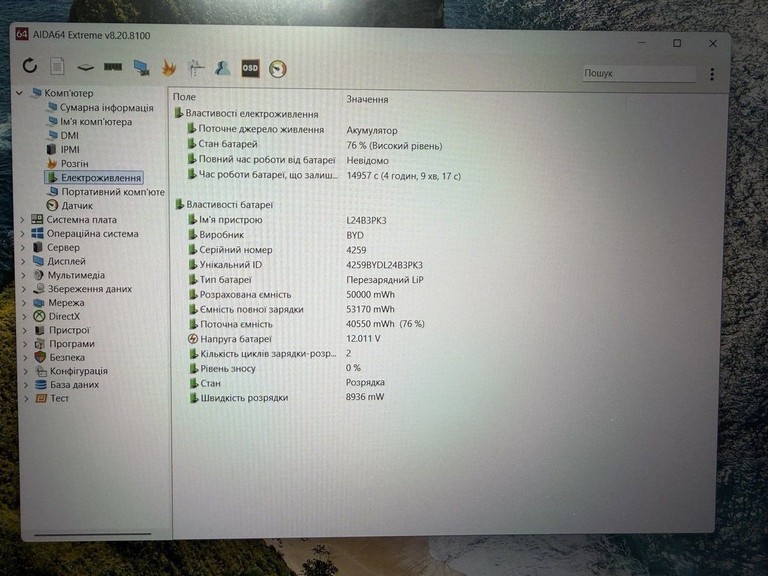Screen dimensions: 768x576
Task: Launch the system stability test flame icon
Action: click(x=168, y=68)
